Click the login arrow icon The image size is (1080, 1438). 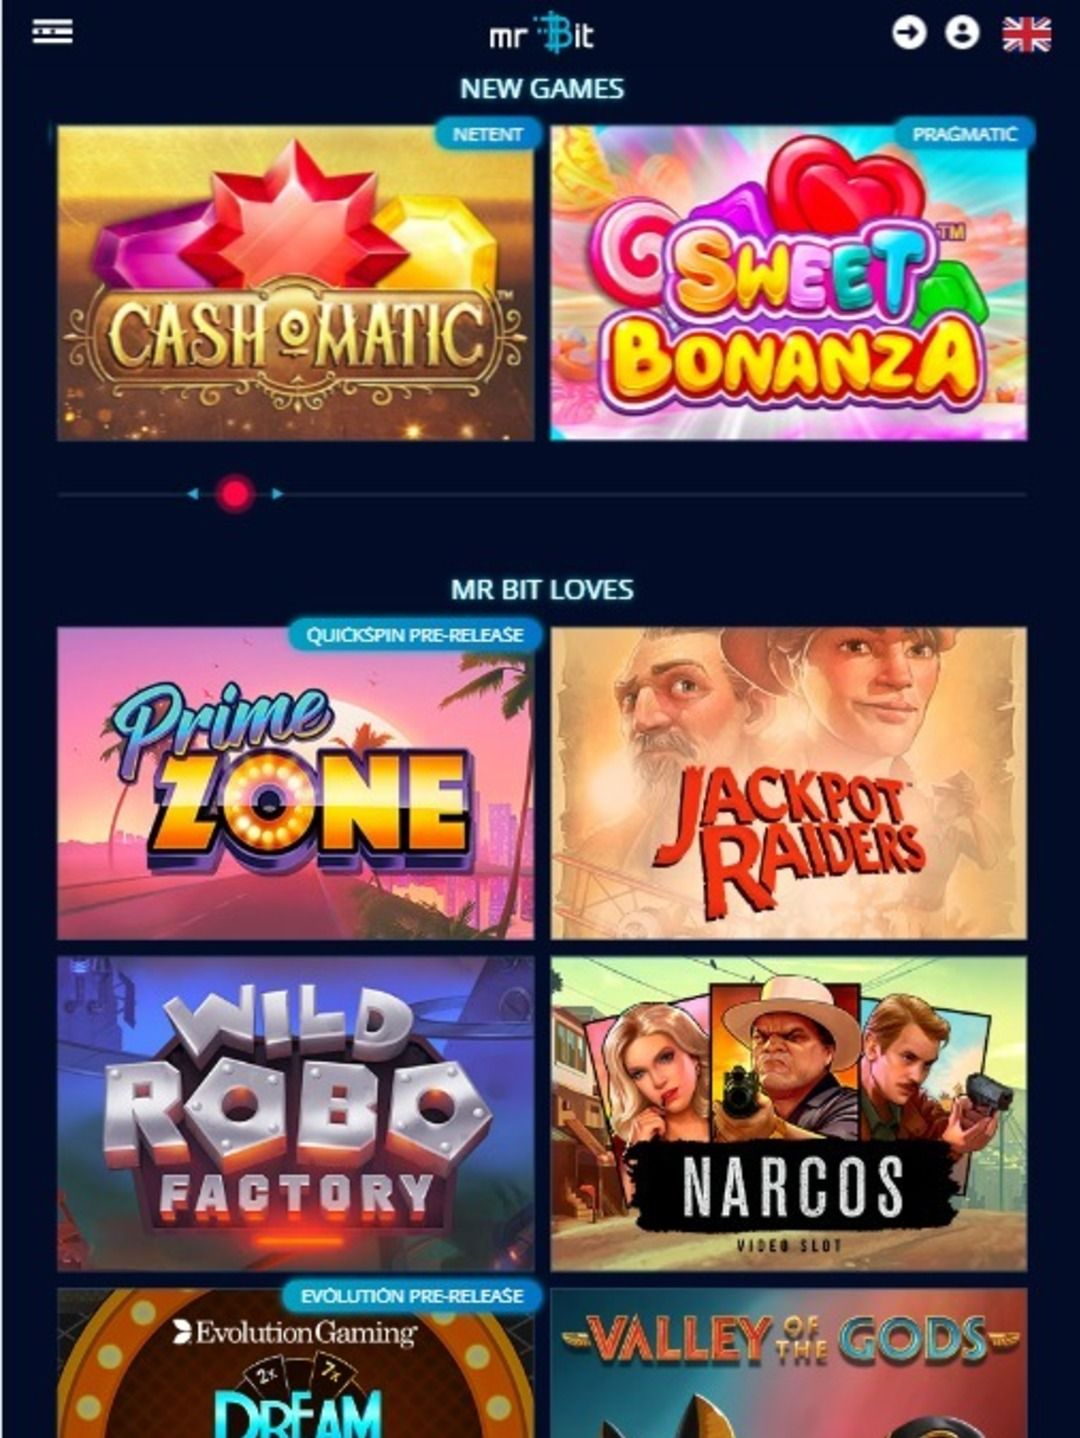point(909,33)
